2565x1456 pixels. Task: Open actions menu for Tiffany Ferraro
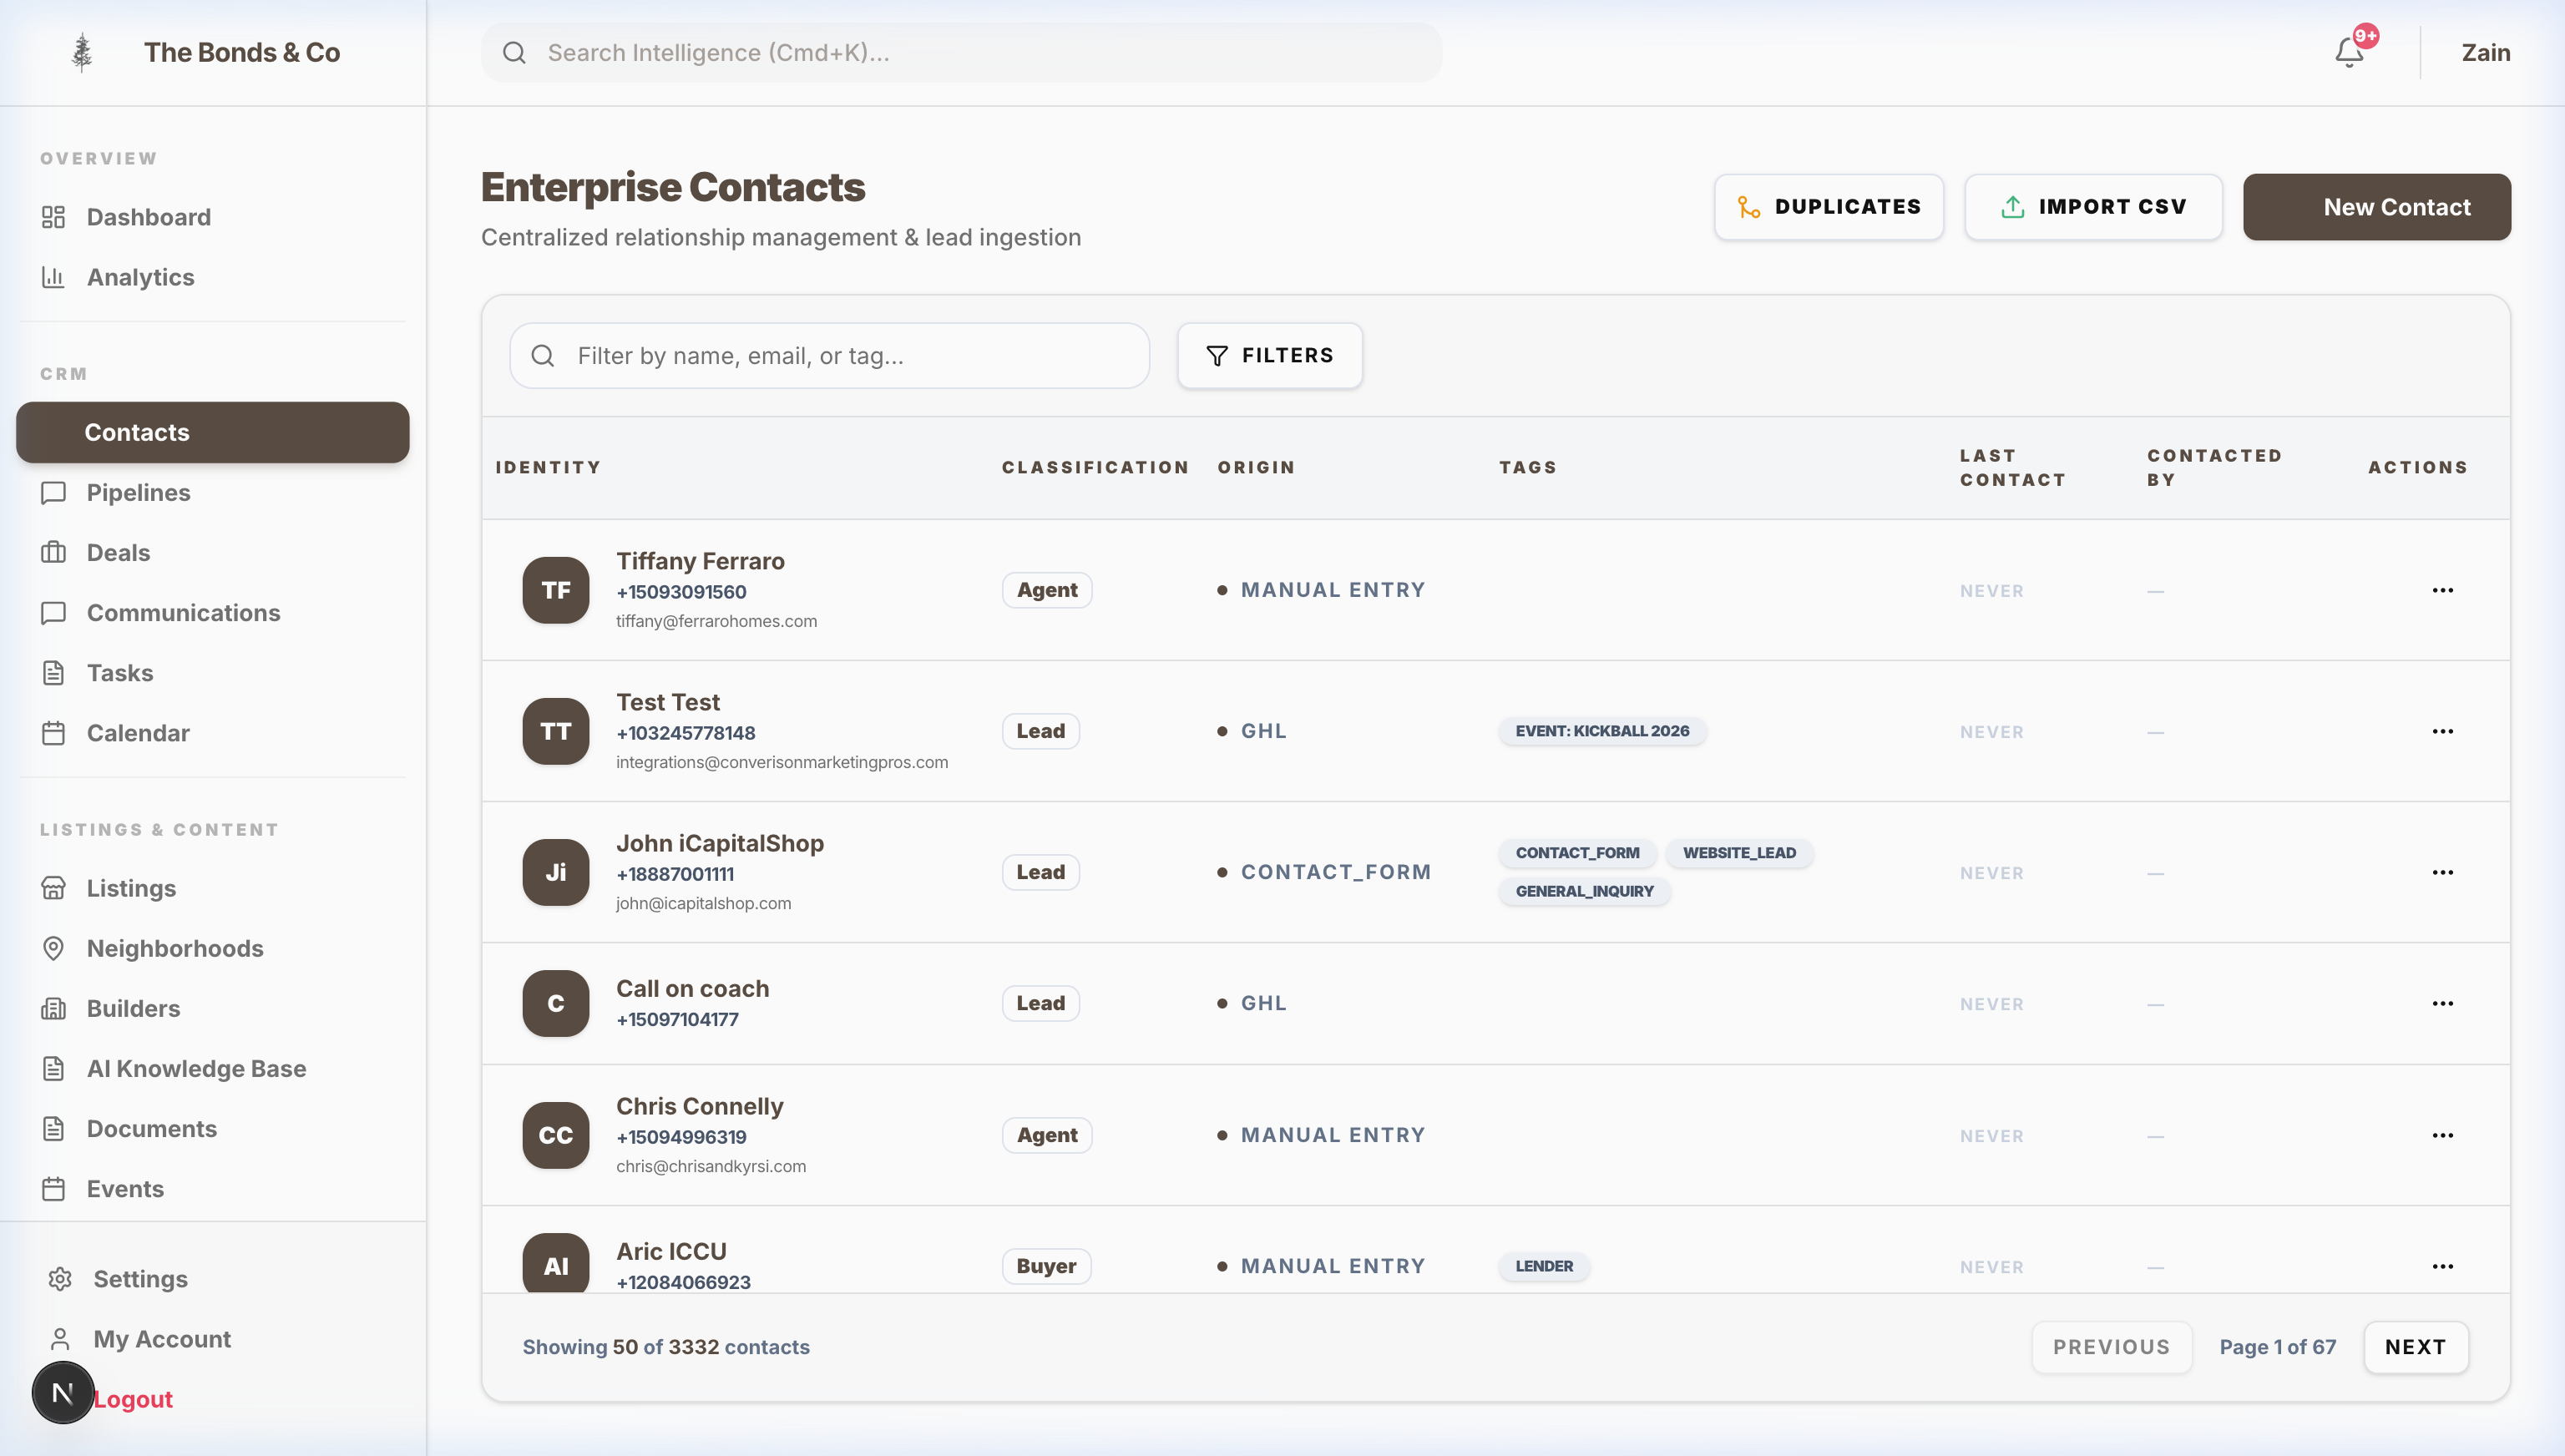[x=2442, y=590]
